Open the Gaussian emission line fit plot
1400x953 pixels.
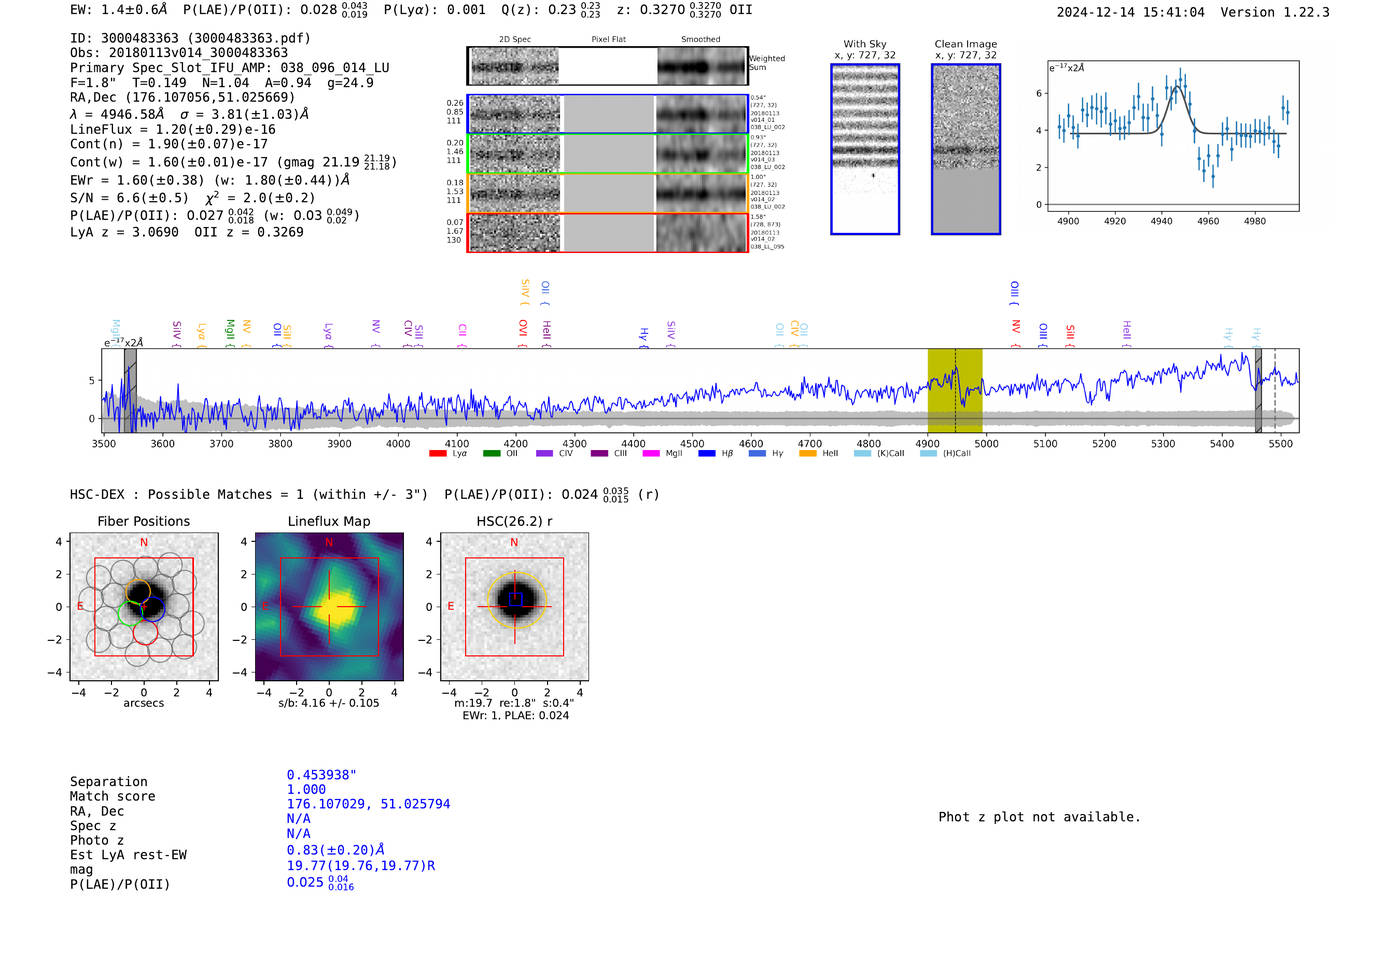(x=1173, y=136)
